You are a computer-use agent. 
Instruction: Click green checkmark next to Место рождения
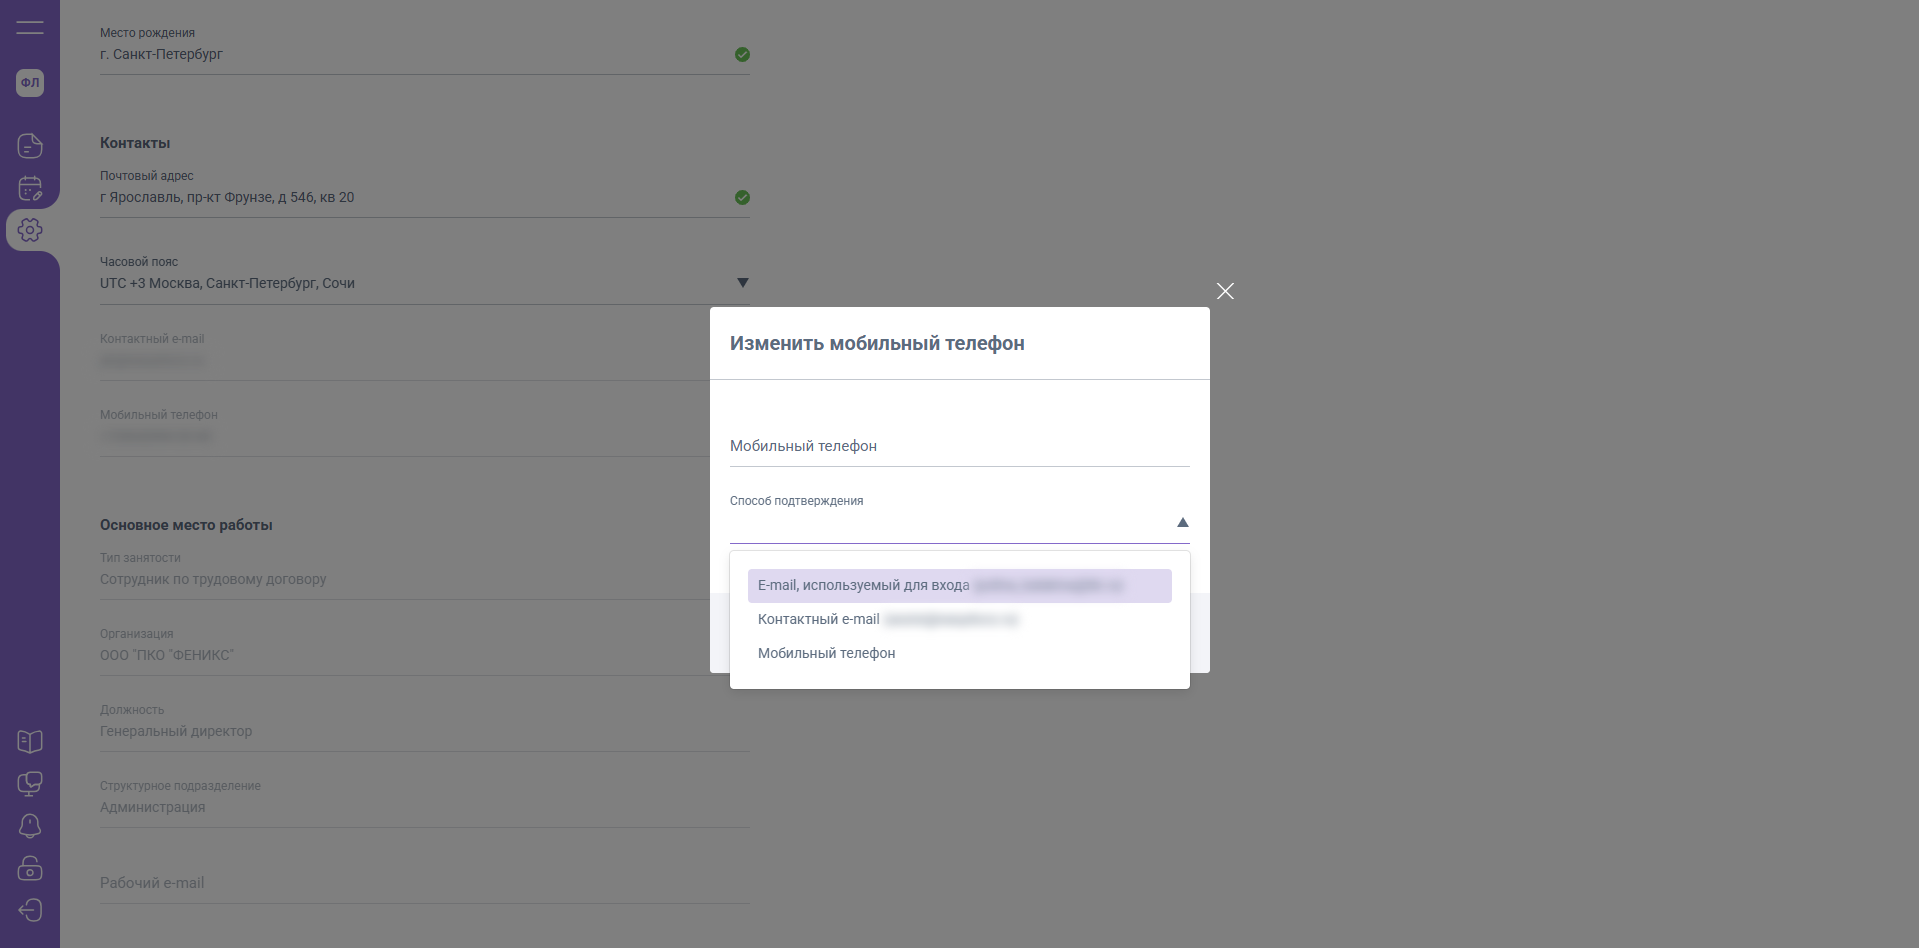(x=742, y=55)
